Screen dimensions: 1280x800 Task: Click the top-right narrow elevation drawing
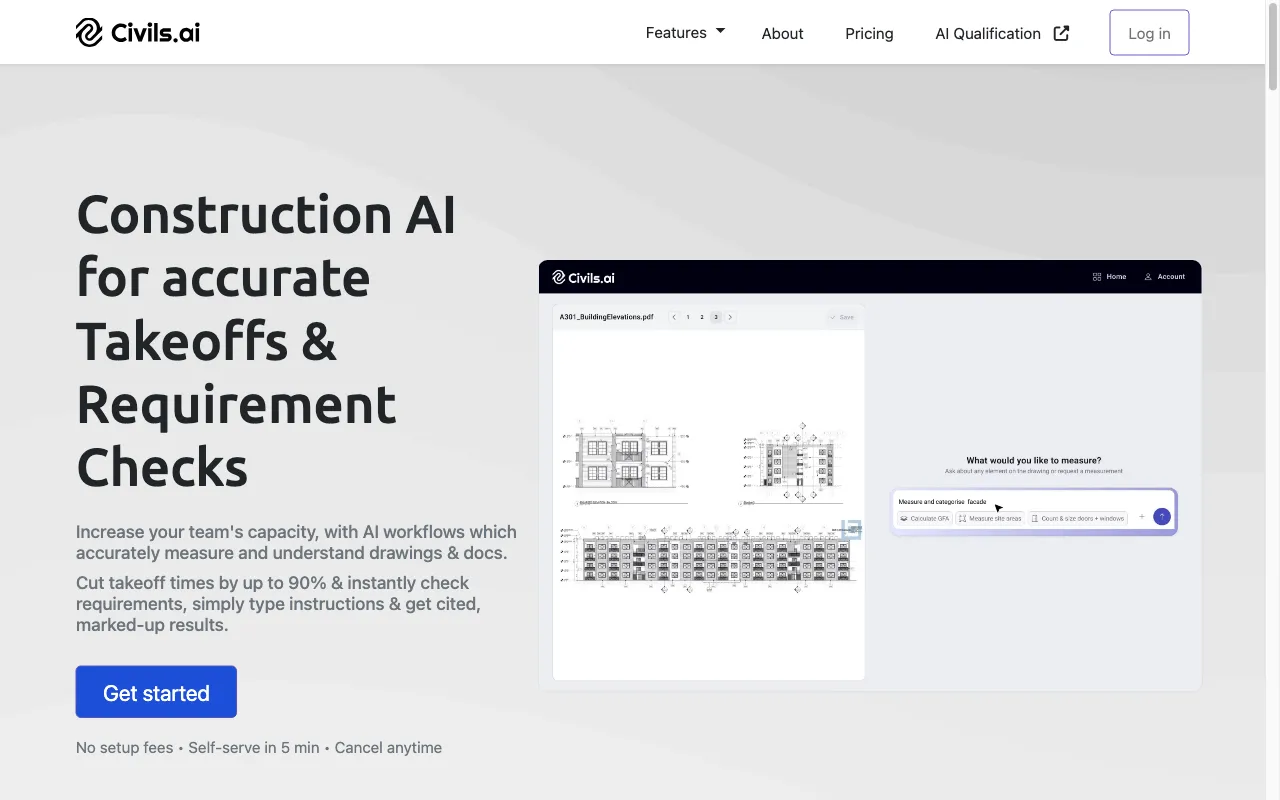point(795,462)
